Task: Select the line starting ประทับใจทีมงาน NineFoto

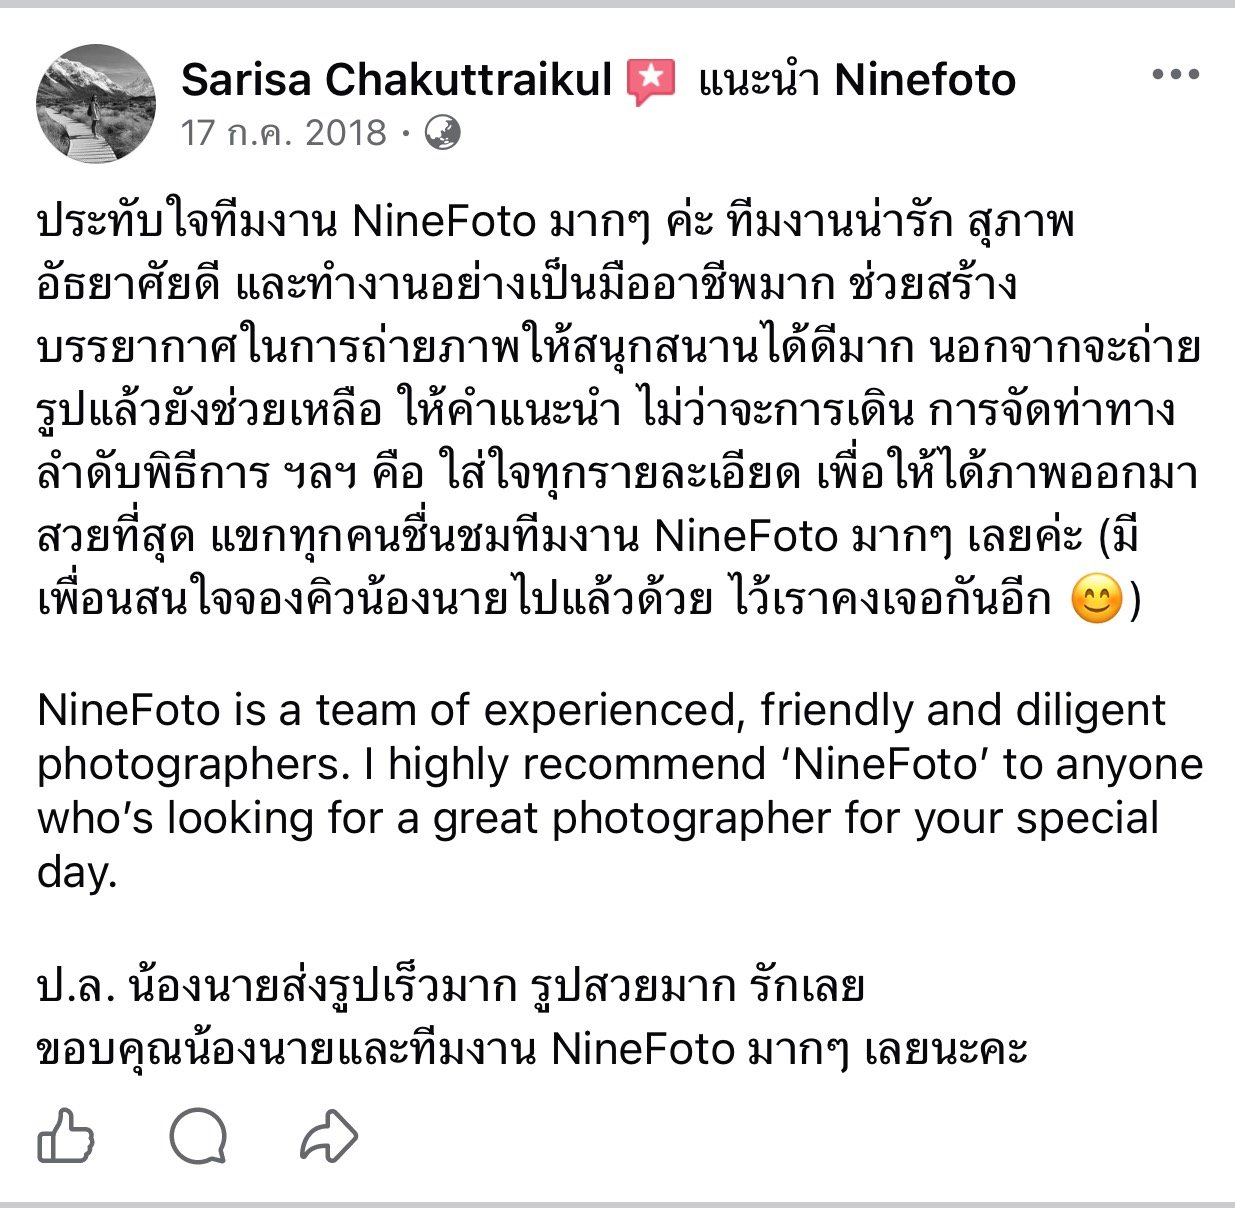Action: point(556,222)
